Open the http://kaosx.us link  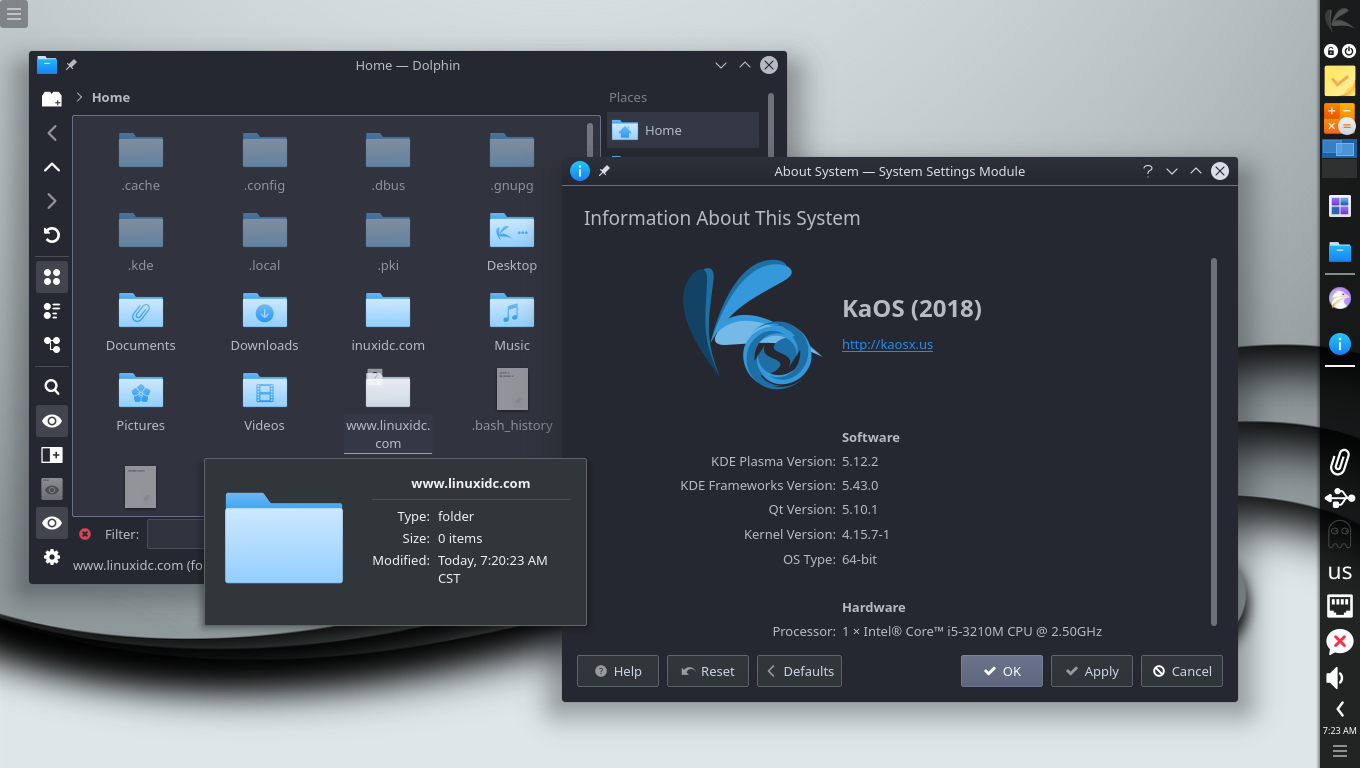[887, 344]
